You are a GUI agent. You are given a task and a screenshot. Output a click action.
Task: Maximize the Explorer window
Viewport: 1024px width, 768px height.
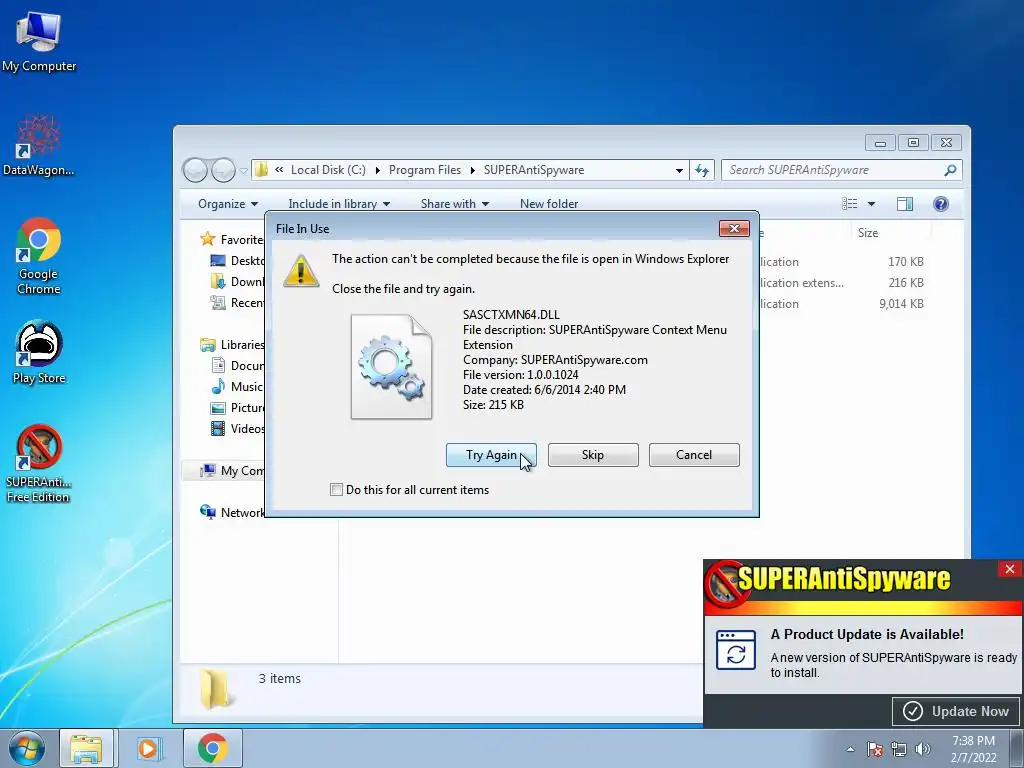click(x=913, y=142)
